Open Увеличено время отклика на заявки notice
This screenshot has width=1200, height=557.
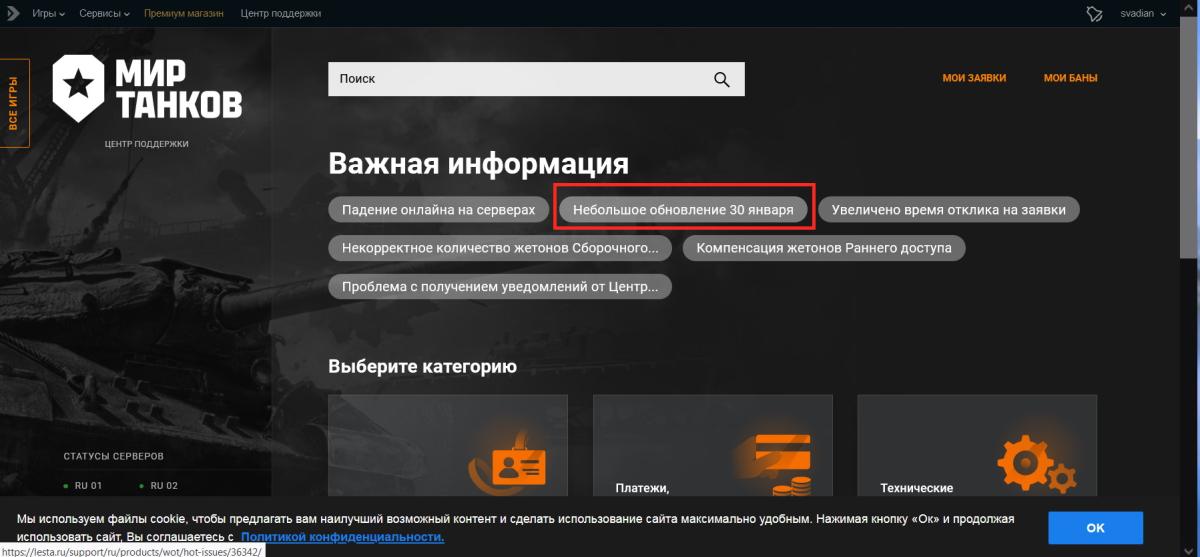pos(949,210)
